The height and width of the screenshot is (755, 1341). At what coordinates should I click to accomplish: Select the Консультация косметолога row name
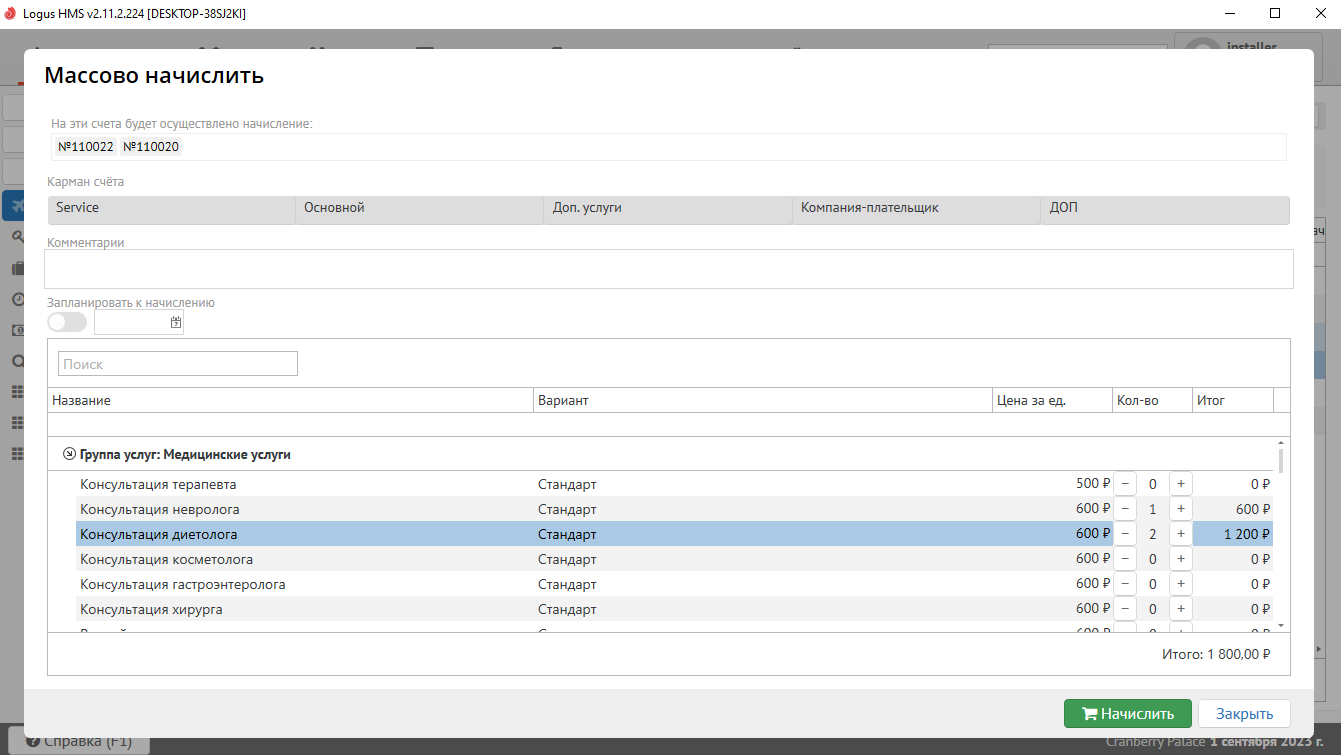(166, 559)
